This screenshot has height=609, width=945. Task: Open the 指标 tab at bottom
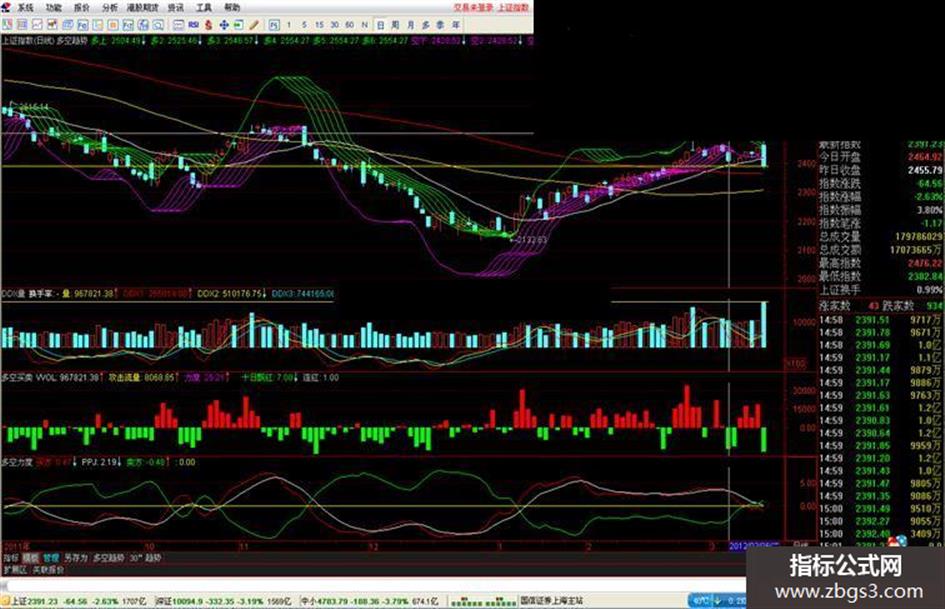point(11,558)
